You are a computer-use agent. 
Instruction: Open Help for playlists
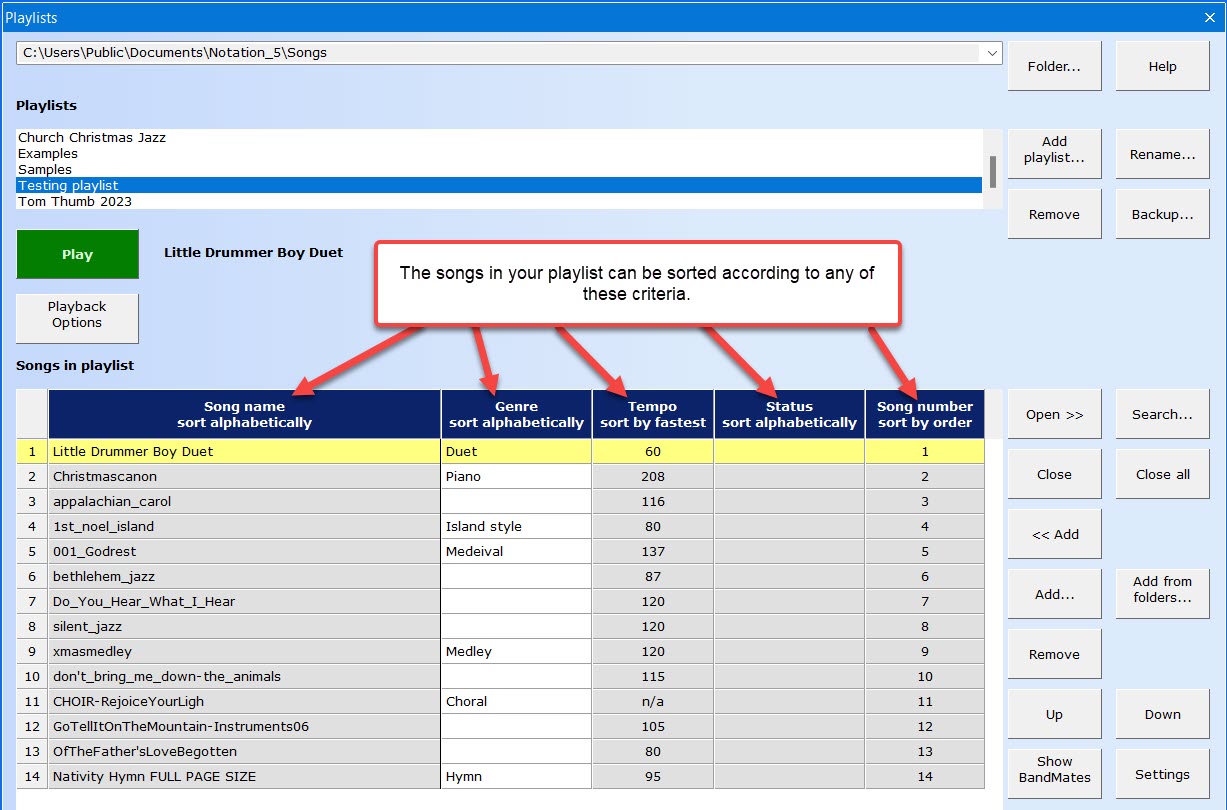(x=1162, y=67)
